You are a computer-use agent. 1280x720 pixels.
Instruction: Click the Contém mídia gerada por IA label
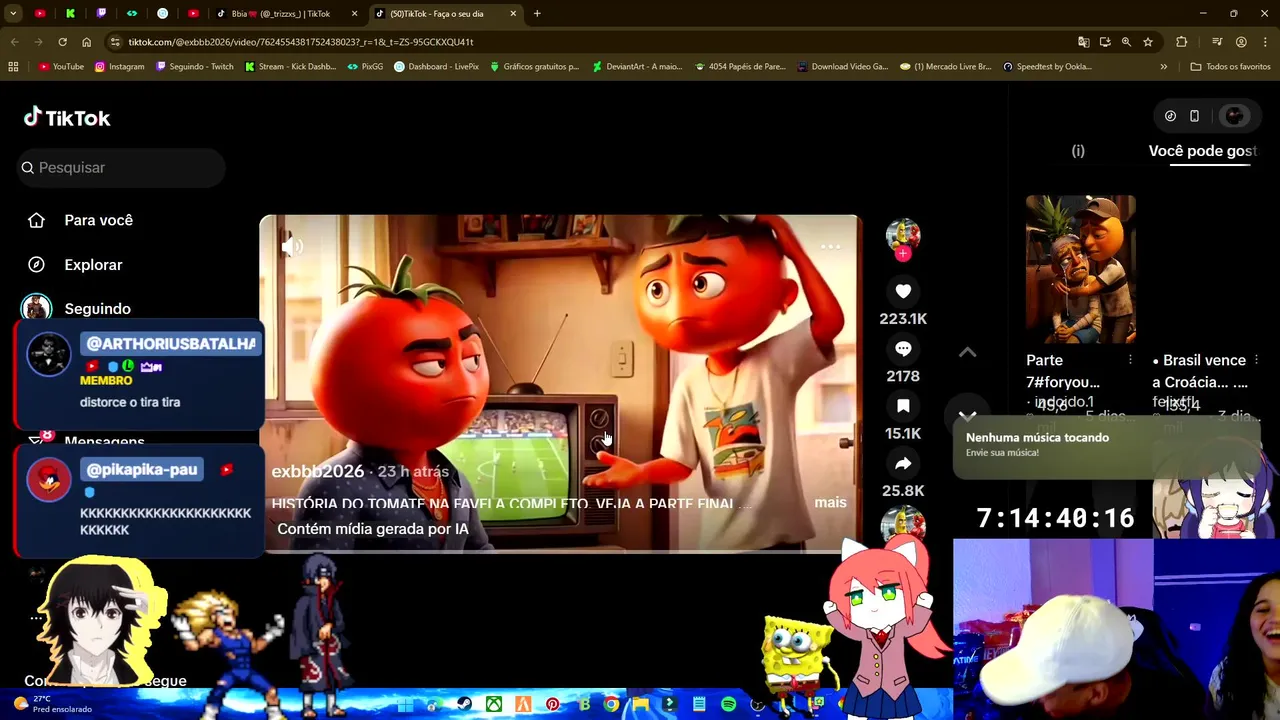click(x=373, y=529)
